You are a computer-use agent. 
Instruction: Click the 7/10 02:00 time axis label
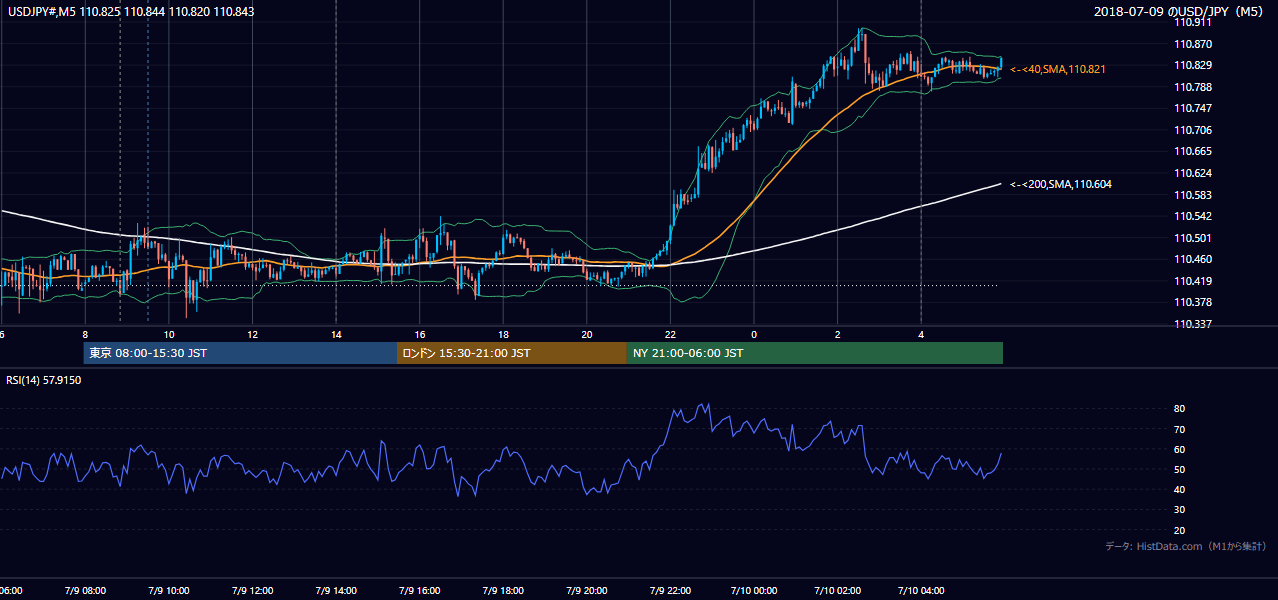(x=838, y=591)
